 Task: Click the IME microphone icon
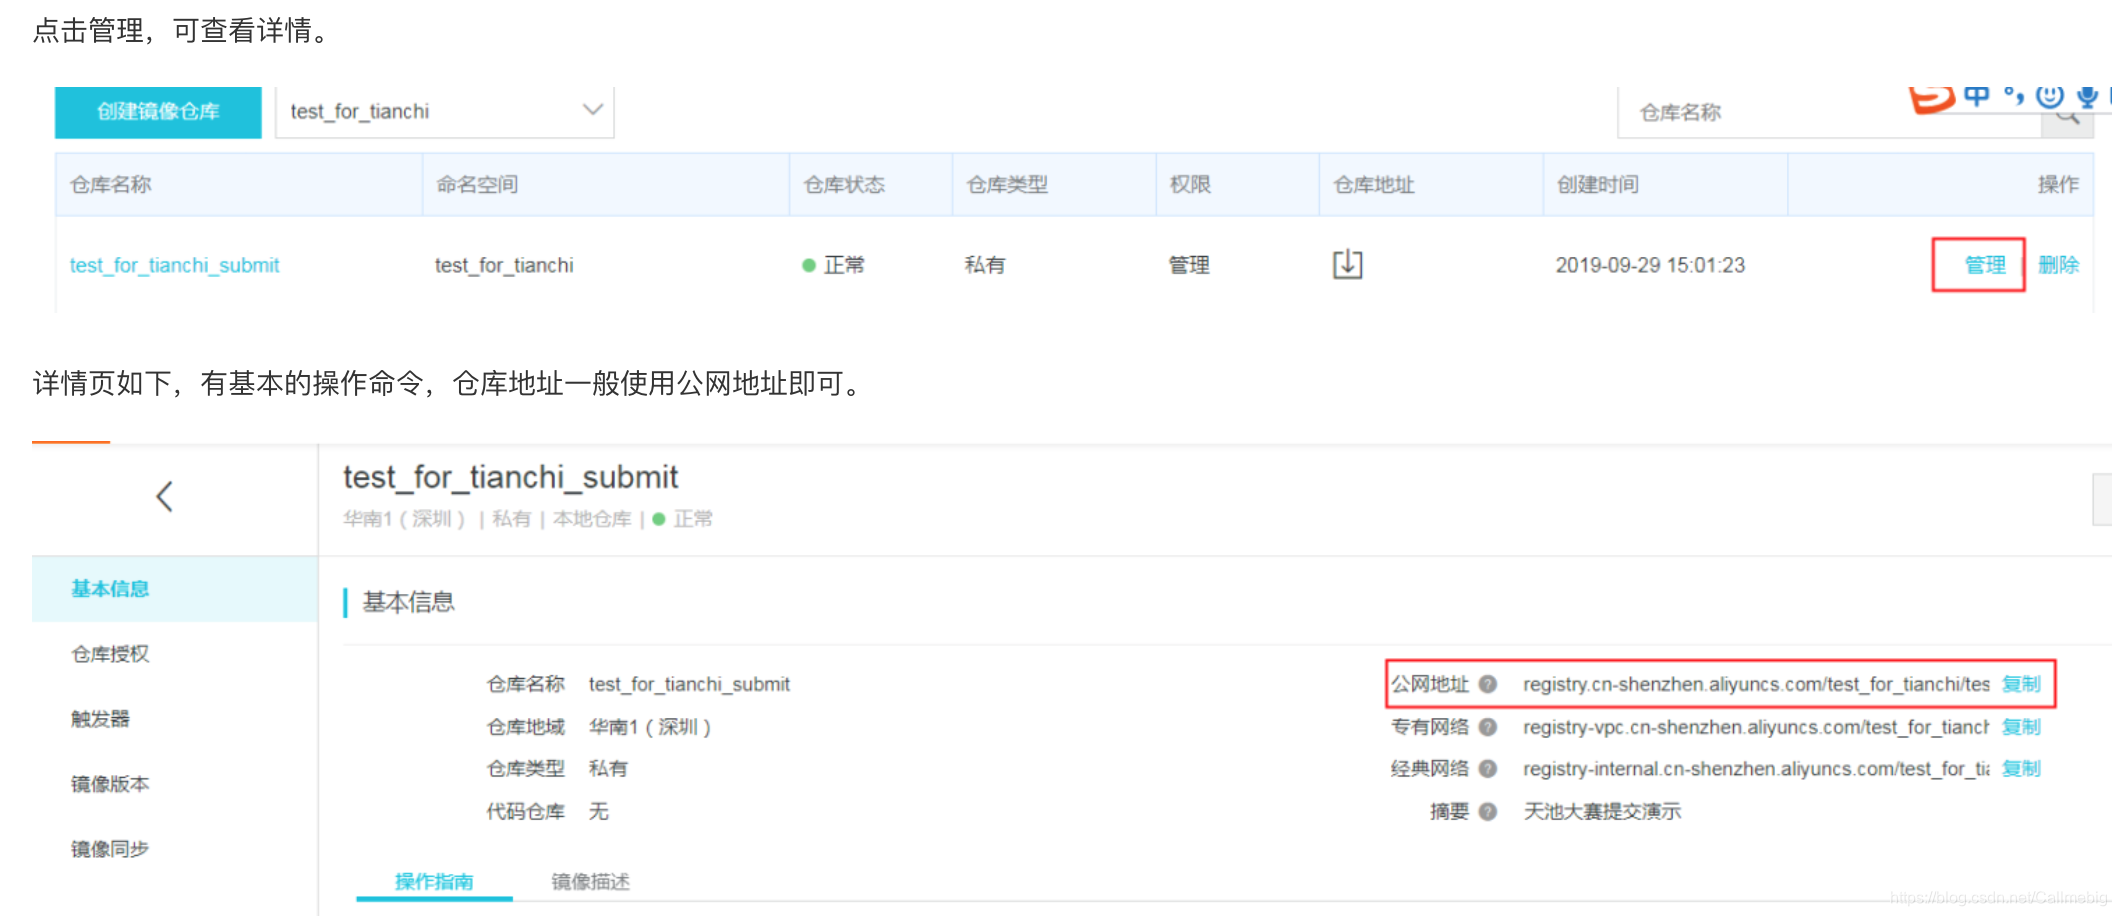pos(2086,97)
